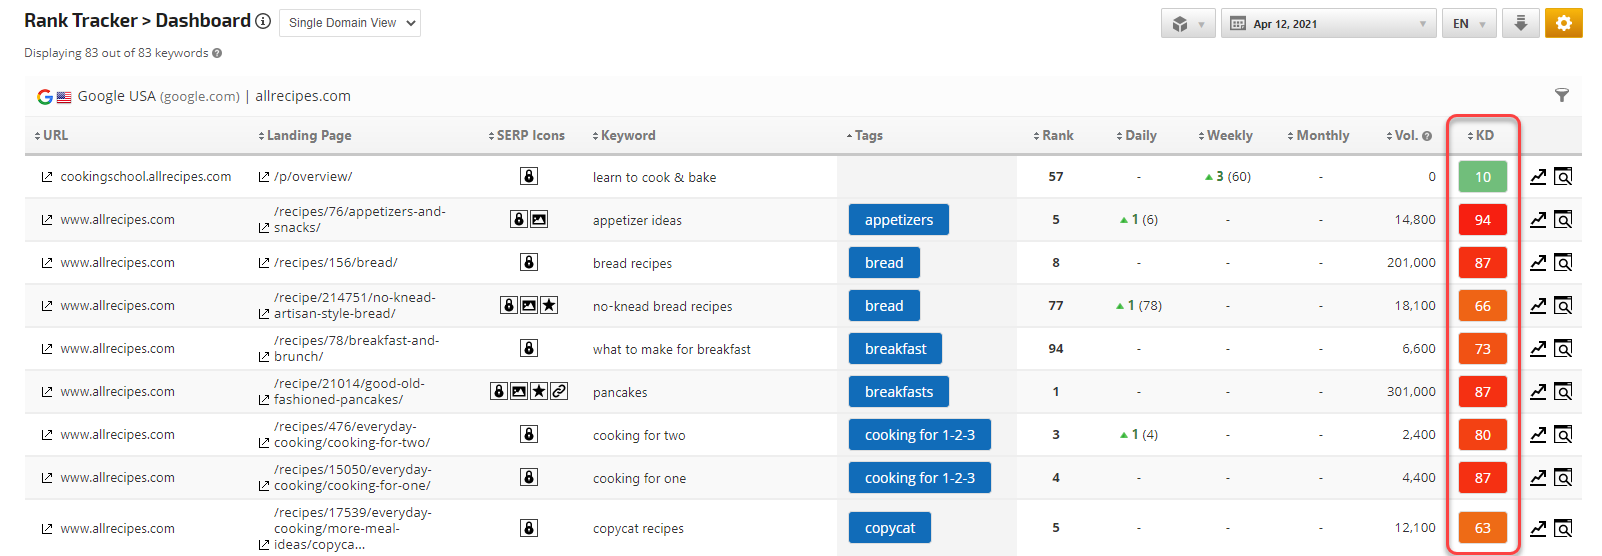The image size is (1602, 556).
Task: Open the Apr 12, 2021 date picker
Action: pos(1328,24)
